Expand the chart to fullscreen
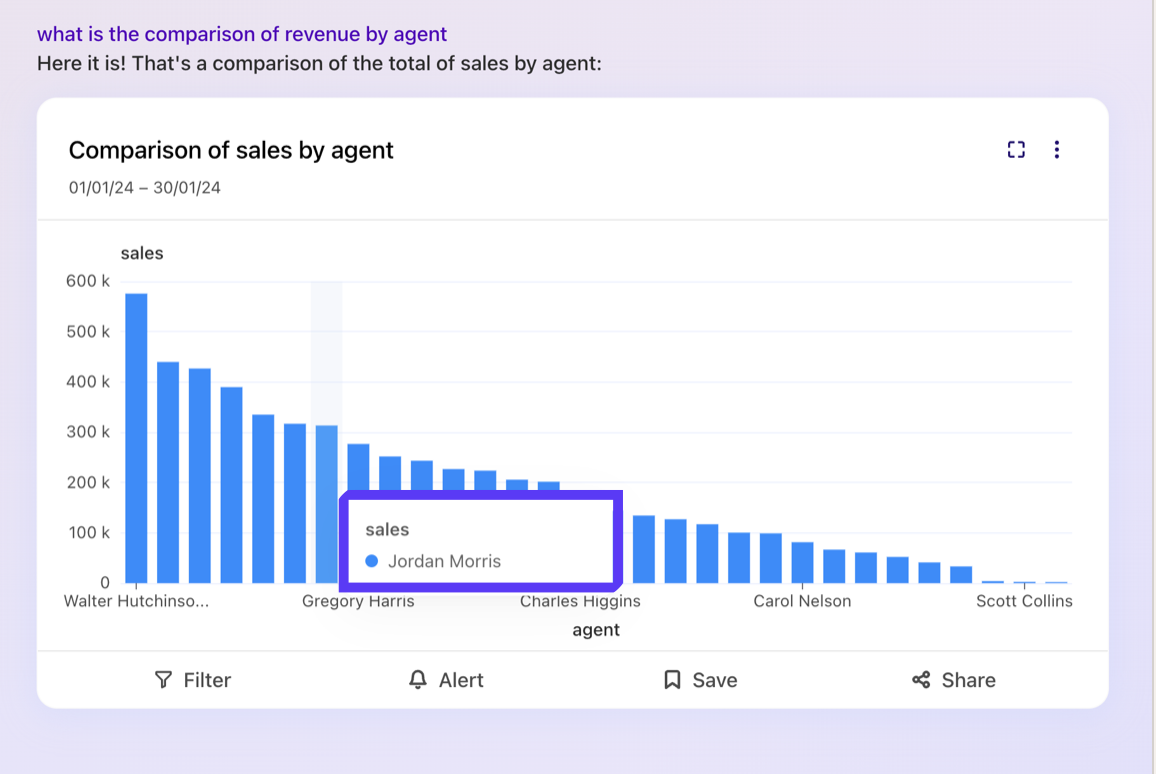This screenshot has height=774, width=1156. coord(1016,149)
